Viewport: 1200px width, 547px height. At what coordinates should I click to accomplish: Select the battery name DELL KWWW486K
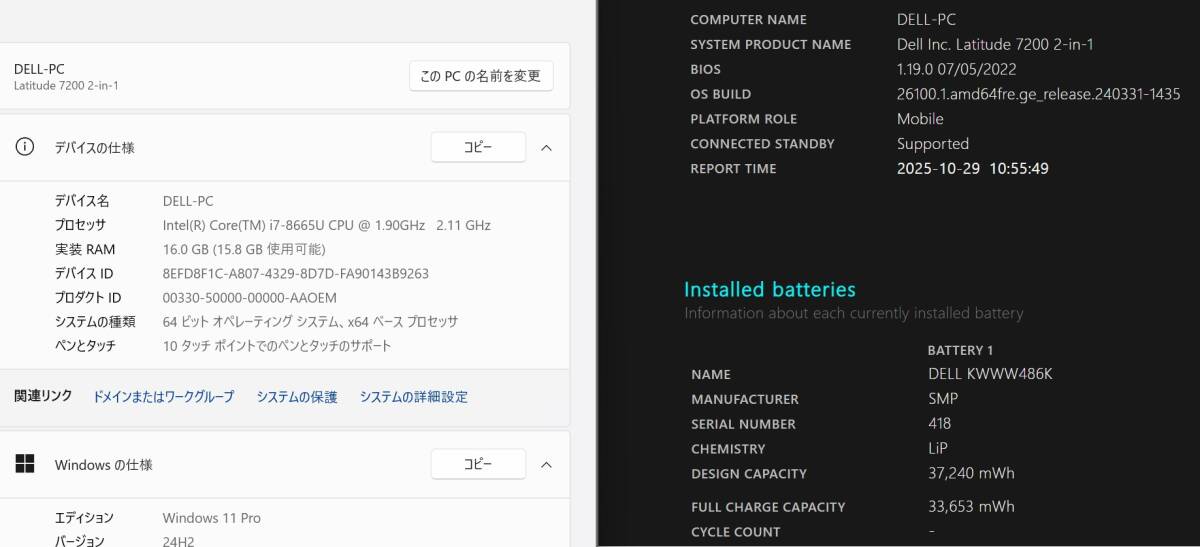990,374
